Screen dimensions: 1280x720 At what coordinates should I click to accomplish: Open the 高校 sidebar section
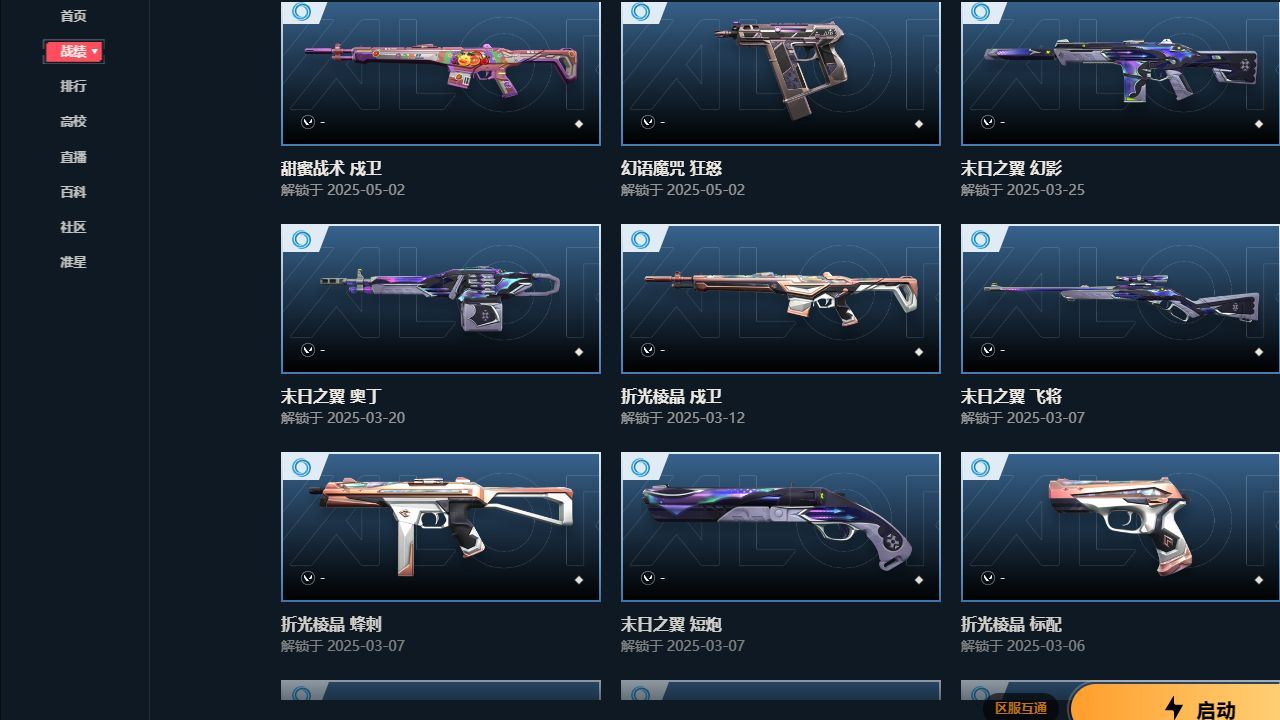point(73,121)
